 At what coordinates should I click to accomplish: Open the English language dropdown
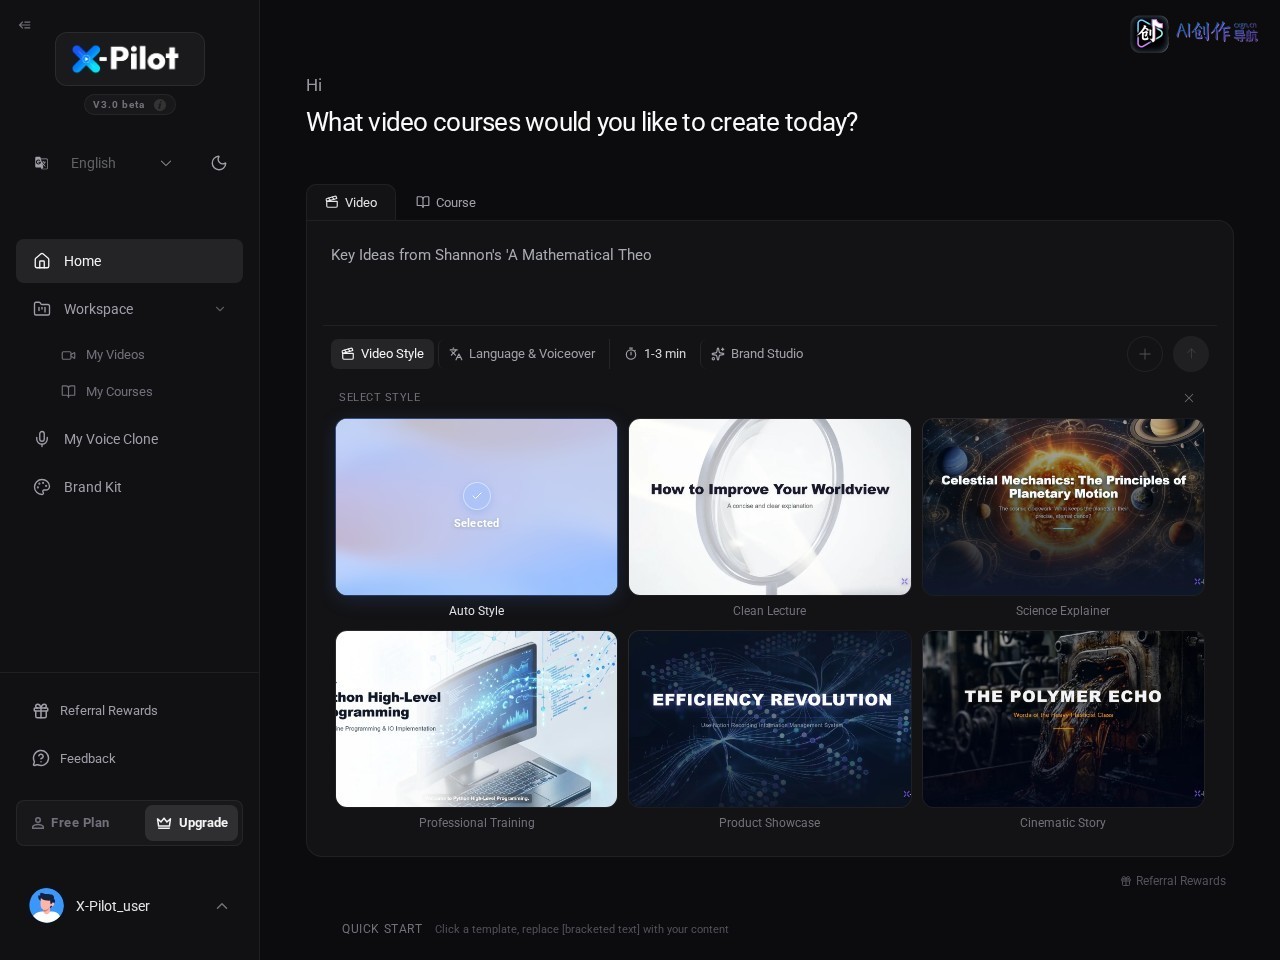pos(103,163)
